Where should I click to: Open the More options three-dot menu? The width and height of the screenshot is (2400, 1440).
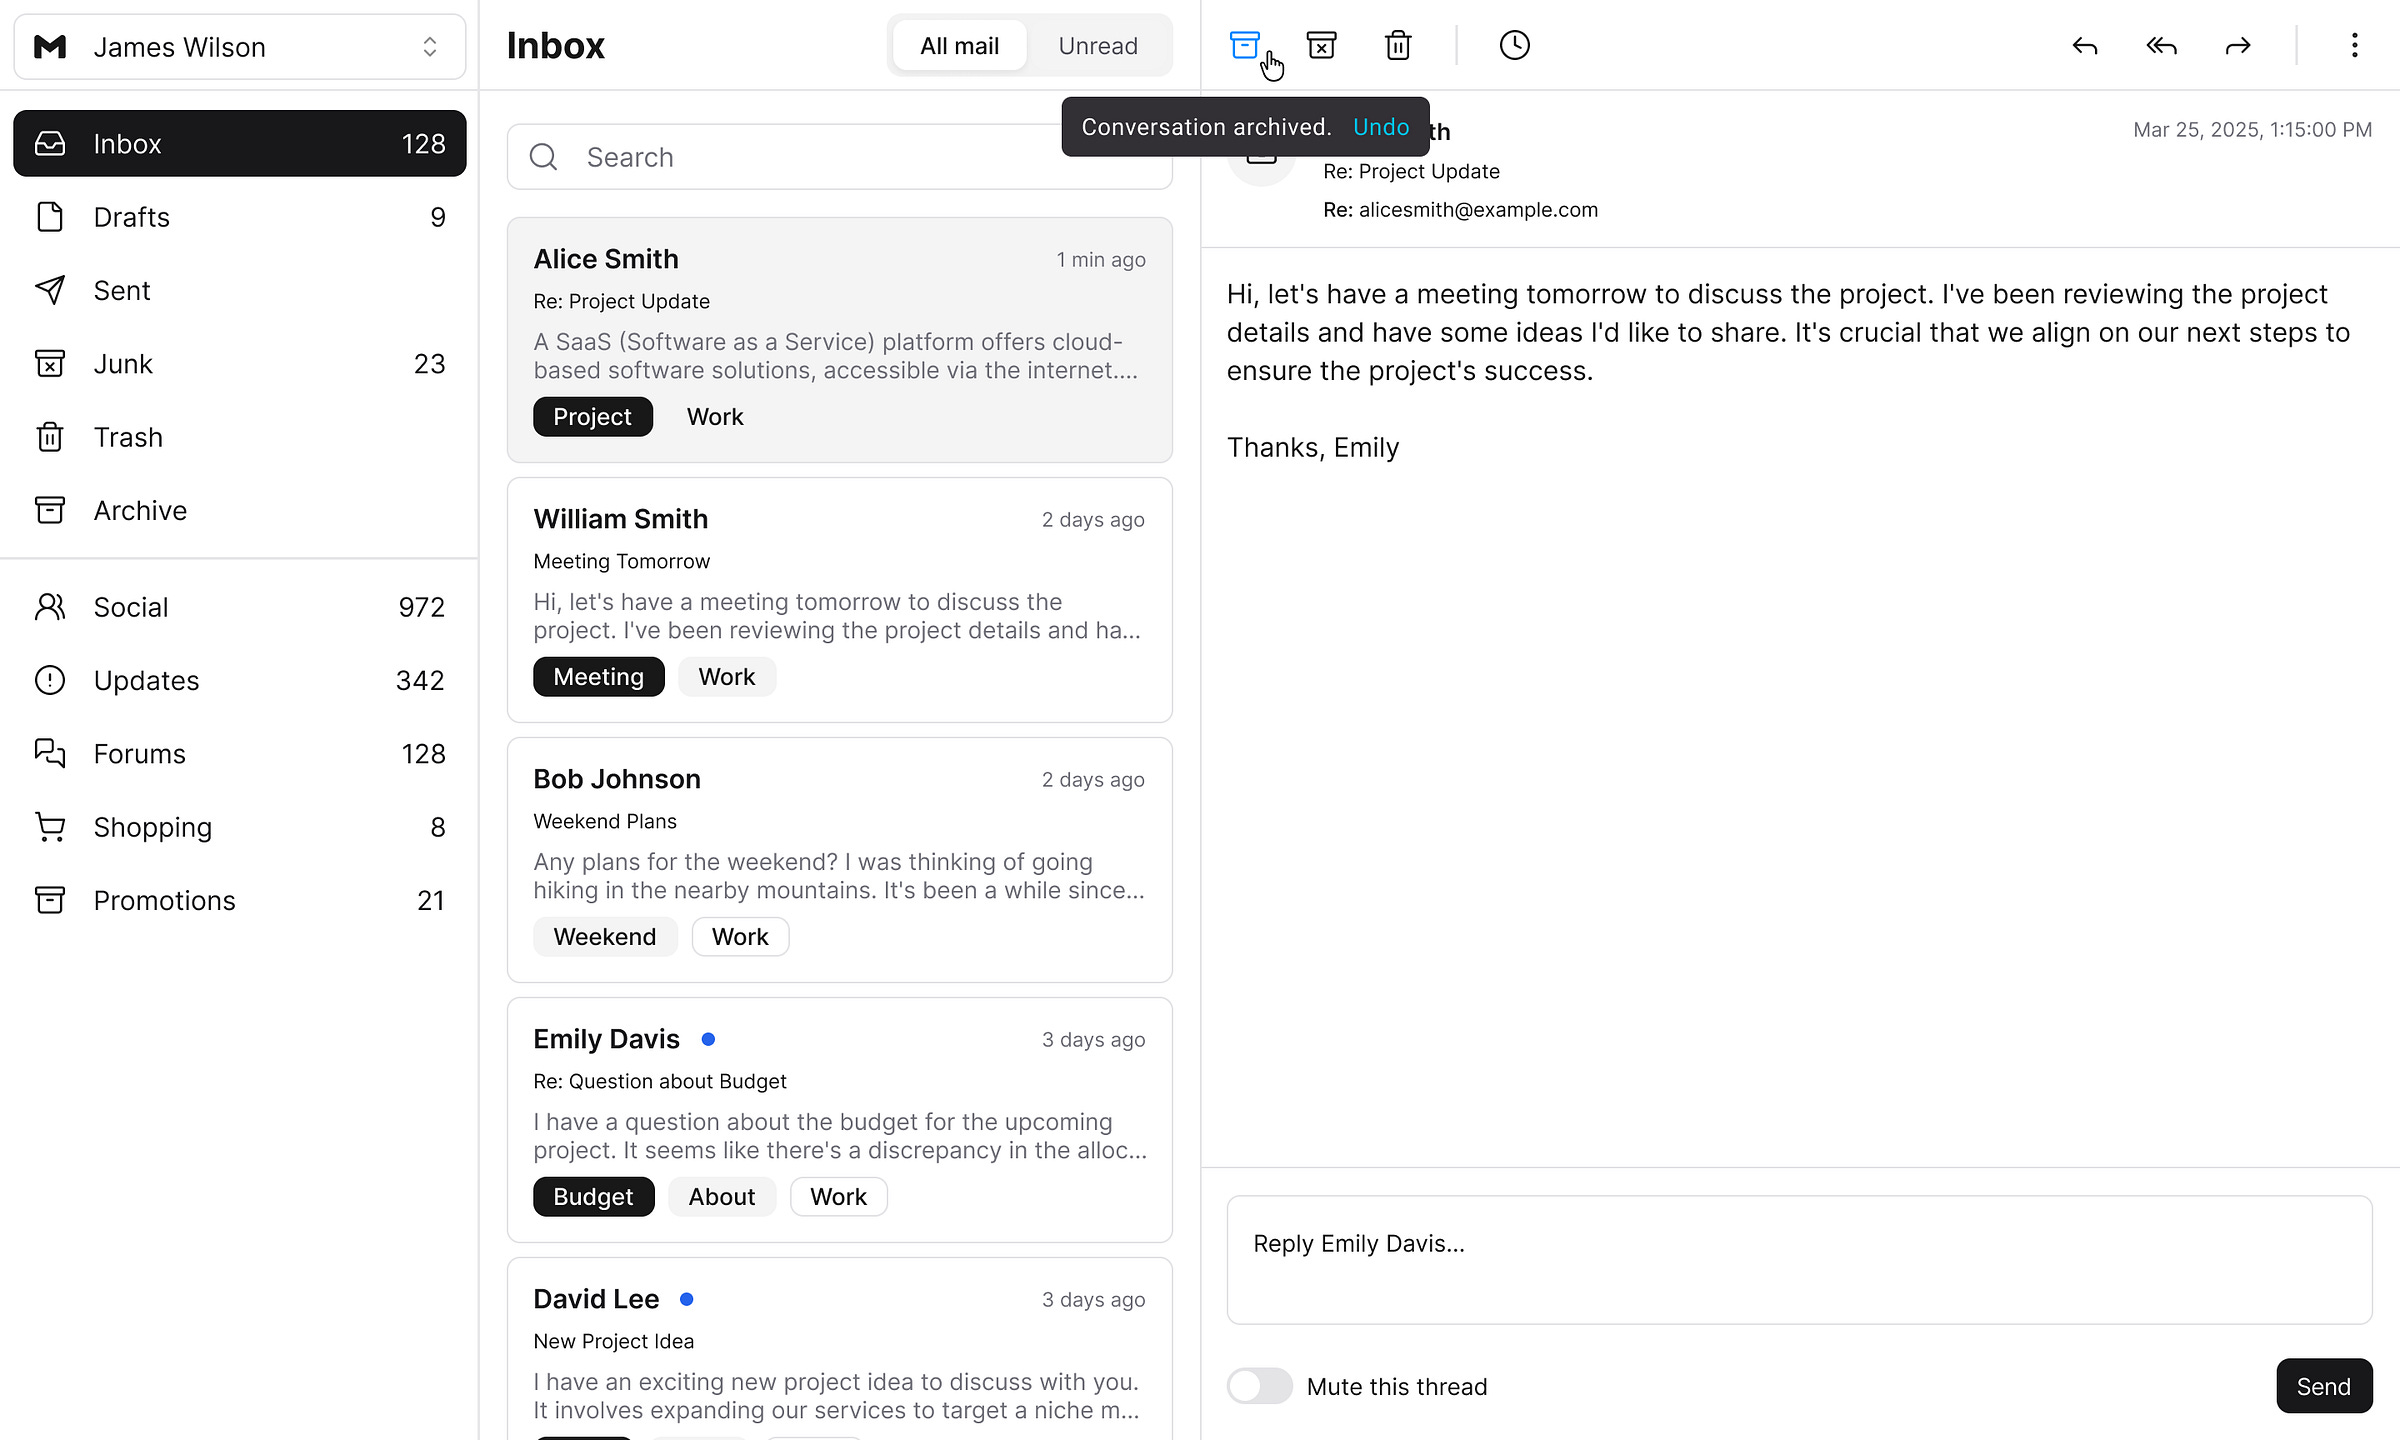(2354, 45)
